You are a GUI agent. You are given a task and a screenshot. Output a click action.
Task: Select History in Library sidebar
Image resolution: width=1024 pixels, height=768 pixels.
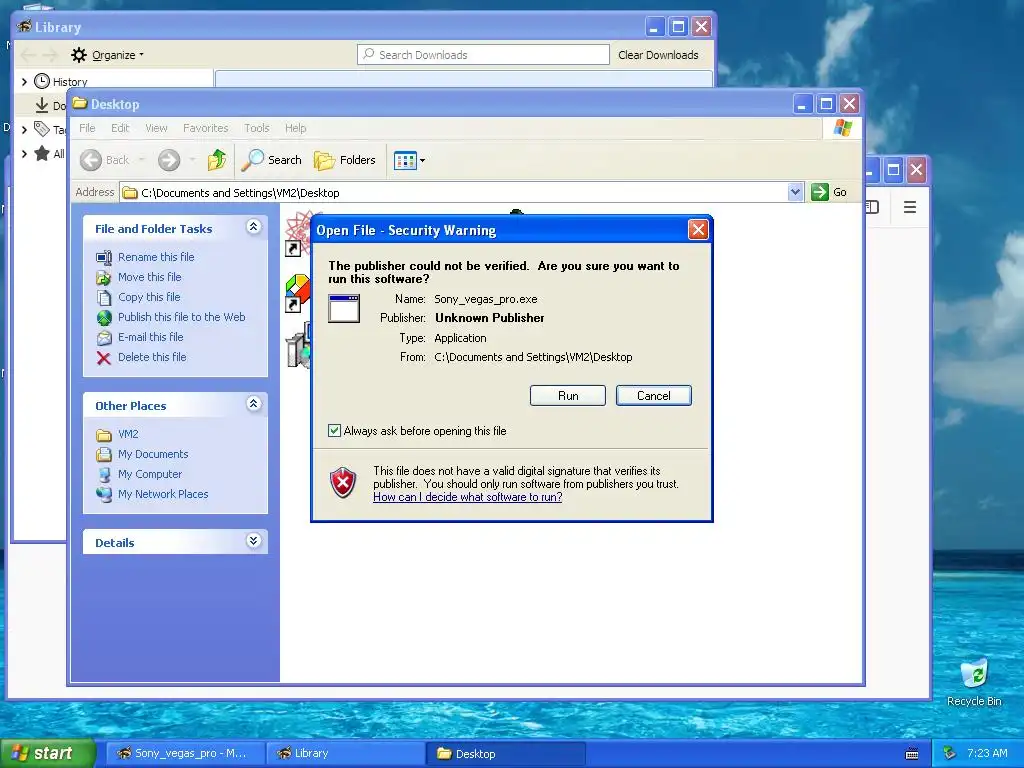coord(70,82)
